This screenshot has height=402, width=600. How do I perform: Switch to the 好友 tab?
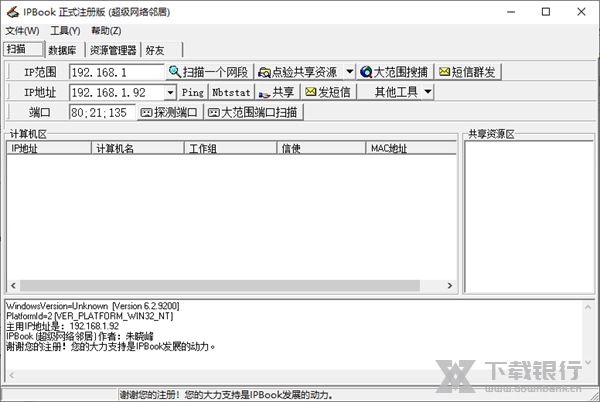point(162,50)
